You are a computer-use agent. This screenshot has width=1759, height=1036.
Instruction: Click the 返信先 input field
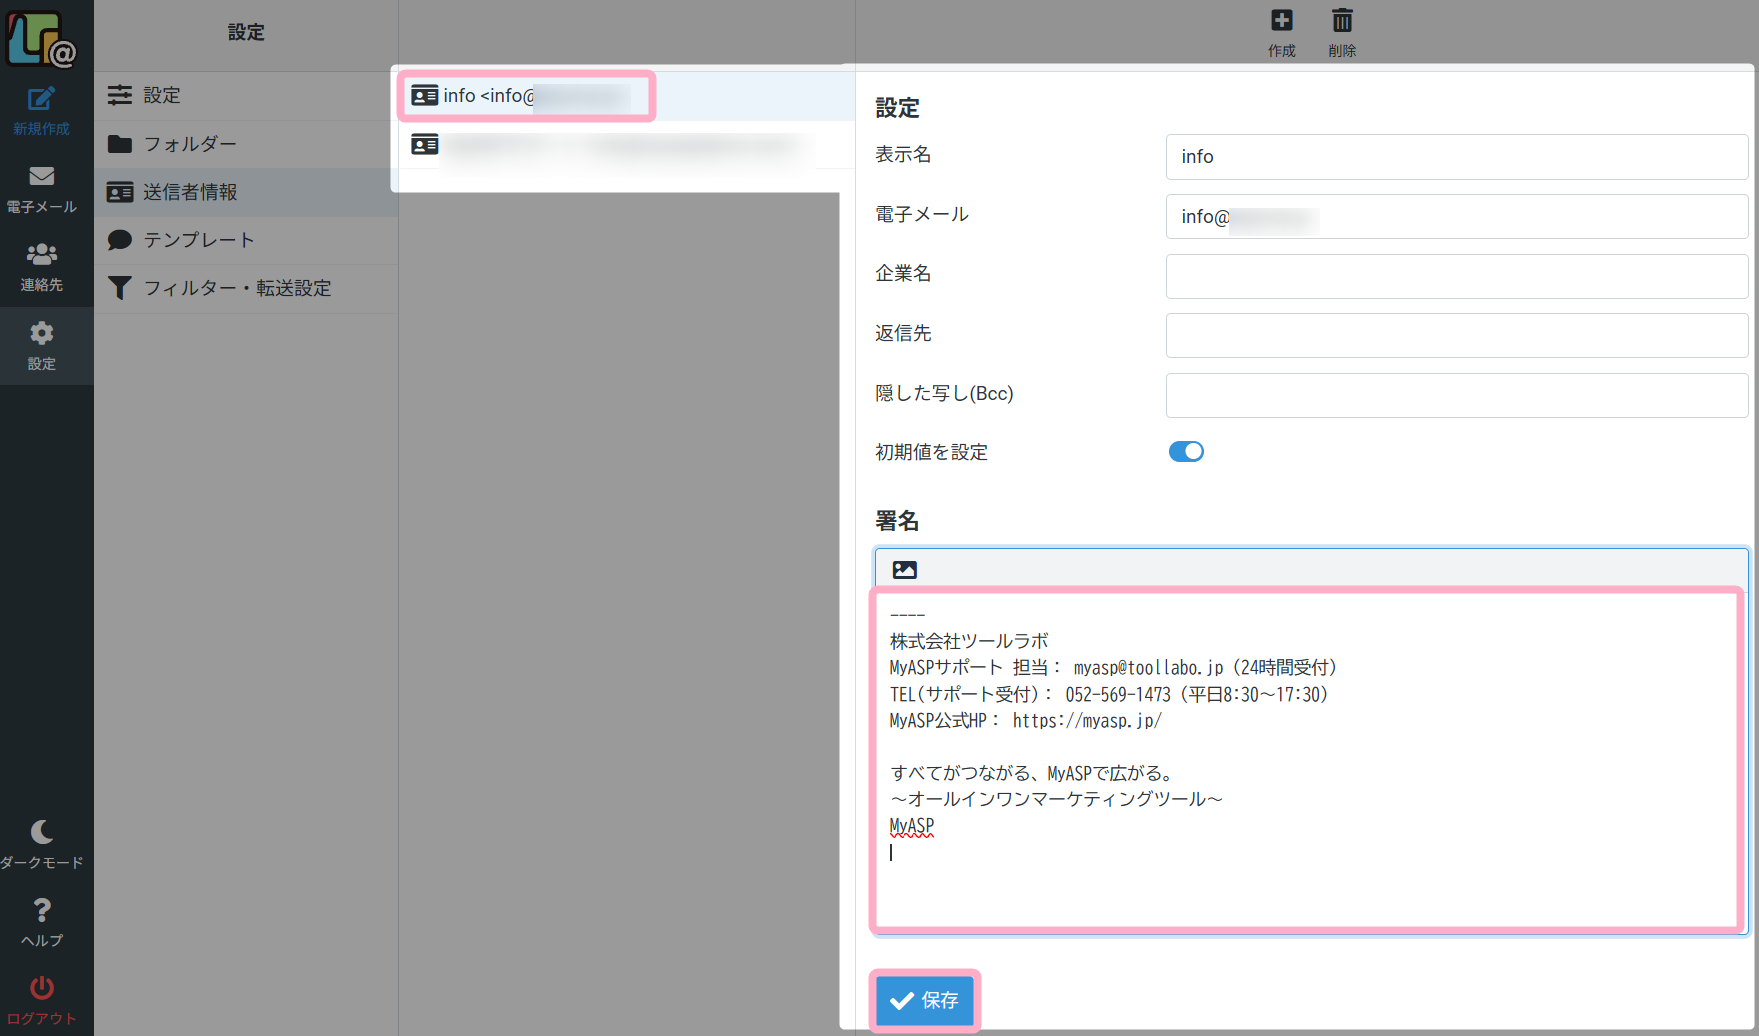point(1456,335)
